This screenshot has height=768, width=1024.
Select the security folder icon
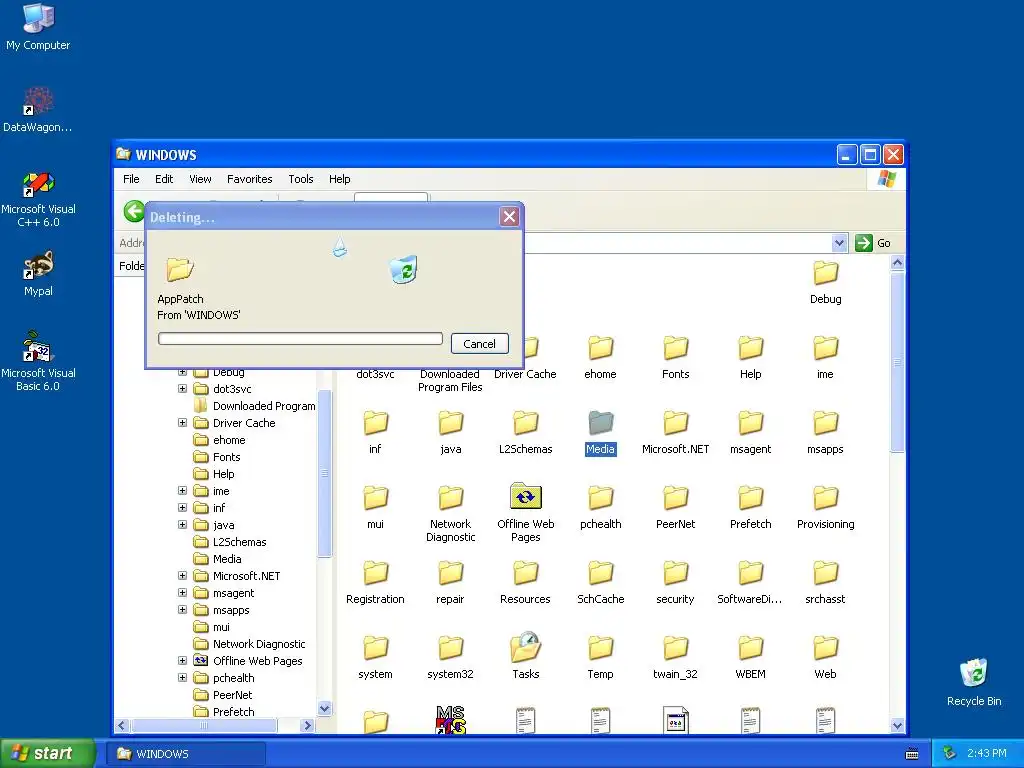[x=675, y=583]
